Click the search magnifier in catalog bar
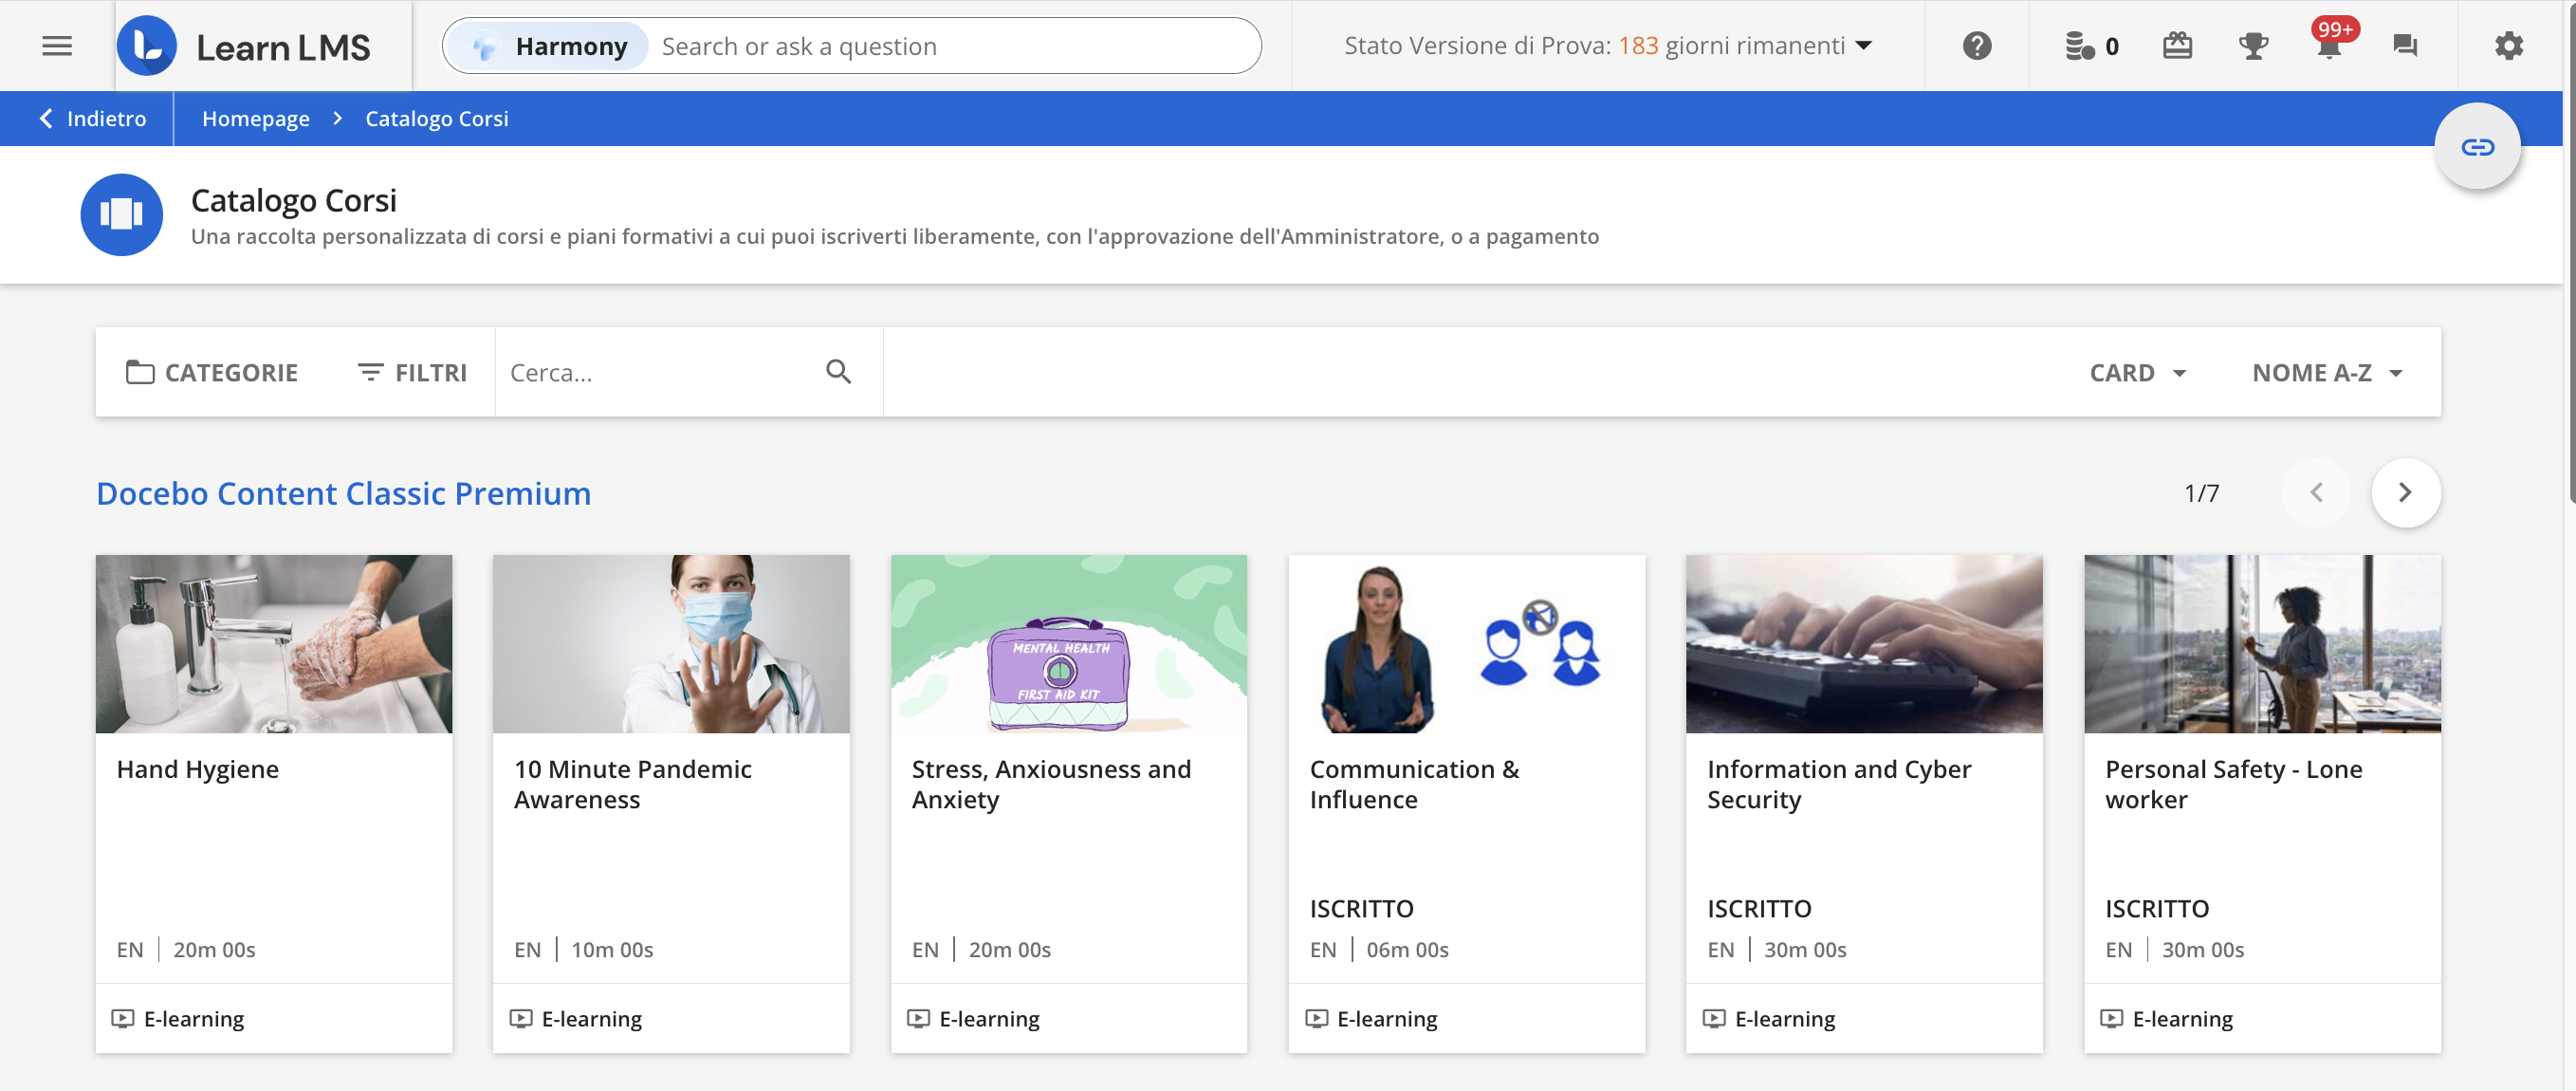The height and width of the screenshot is (1091, 2576). [x=838, y=372]
